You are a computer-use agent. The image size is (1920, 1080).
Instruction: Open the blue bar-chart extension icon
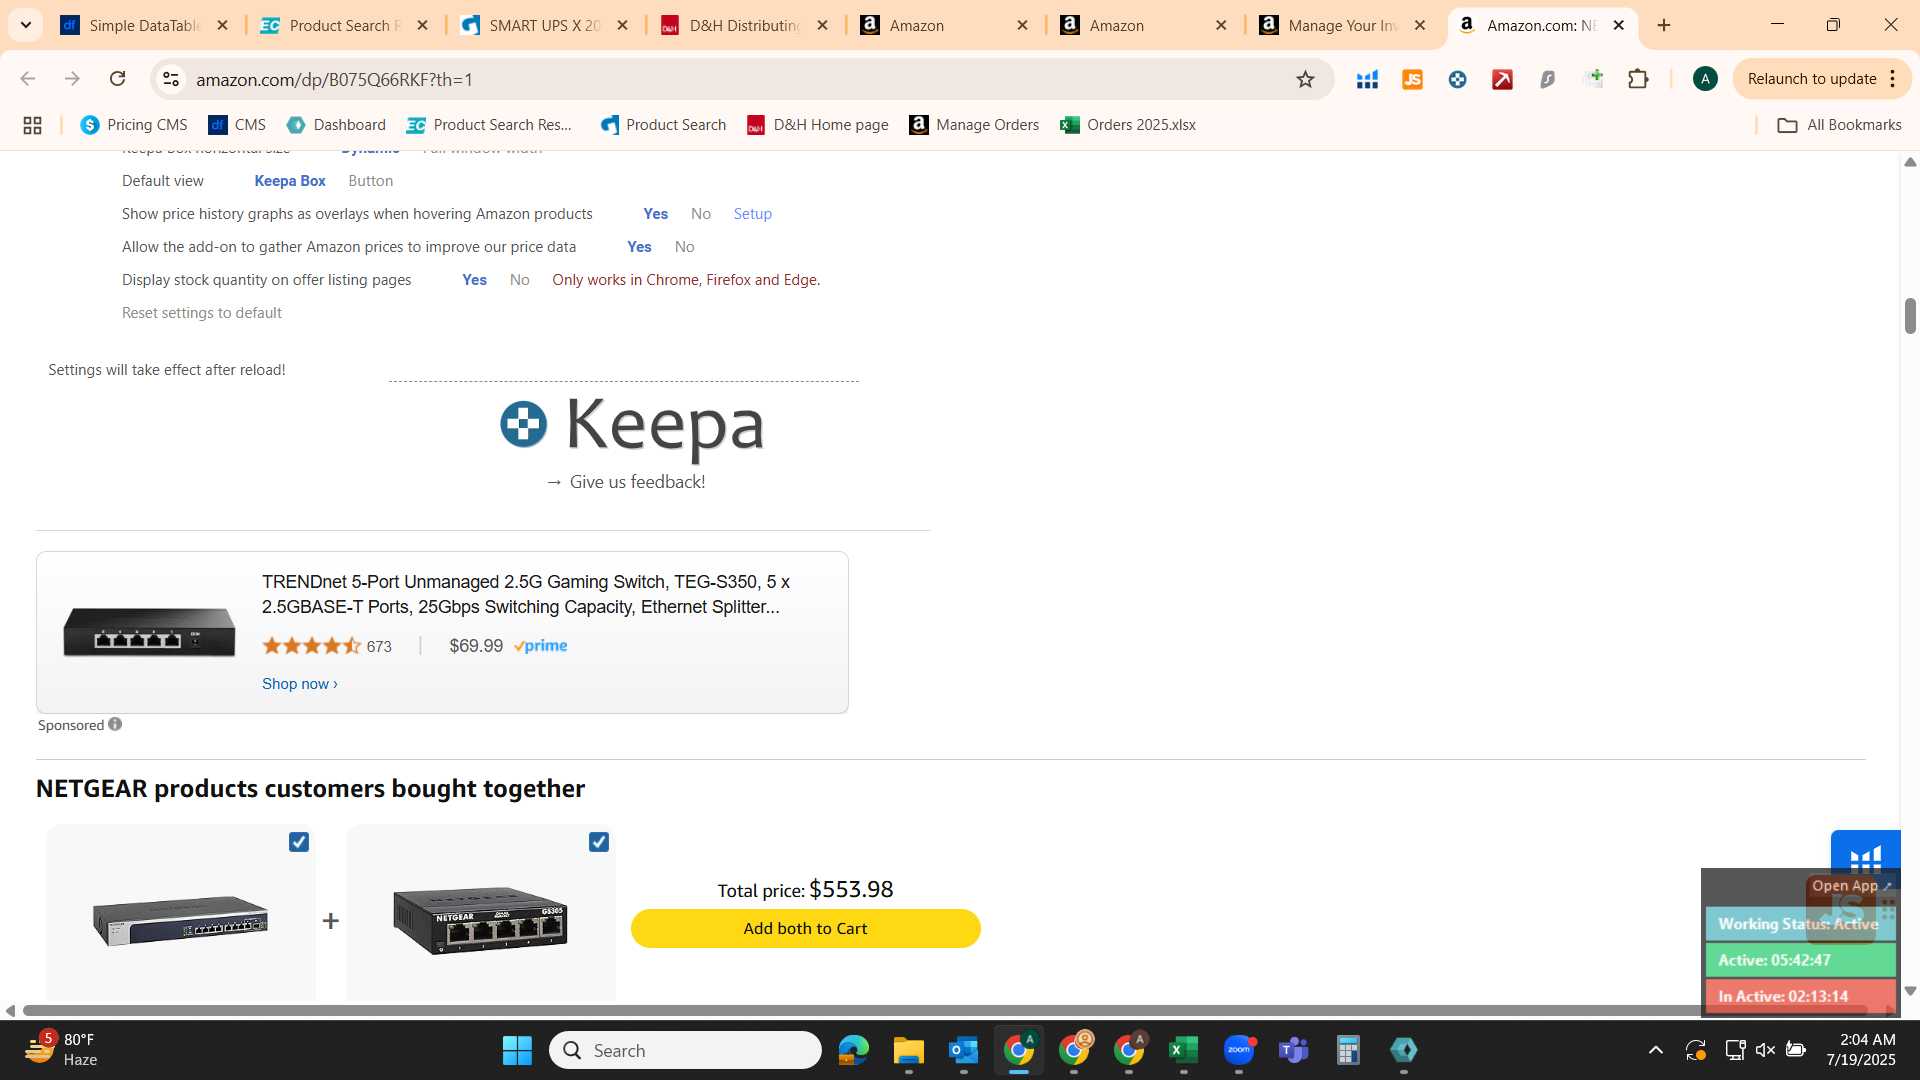coord(1367,79)
